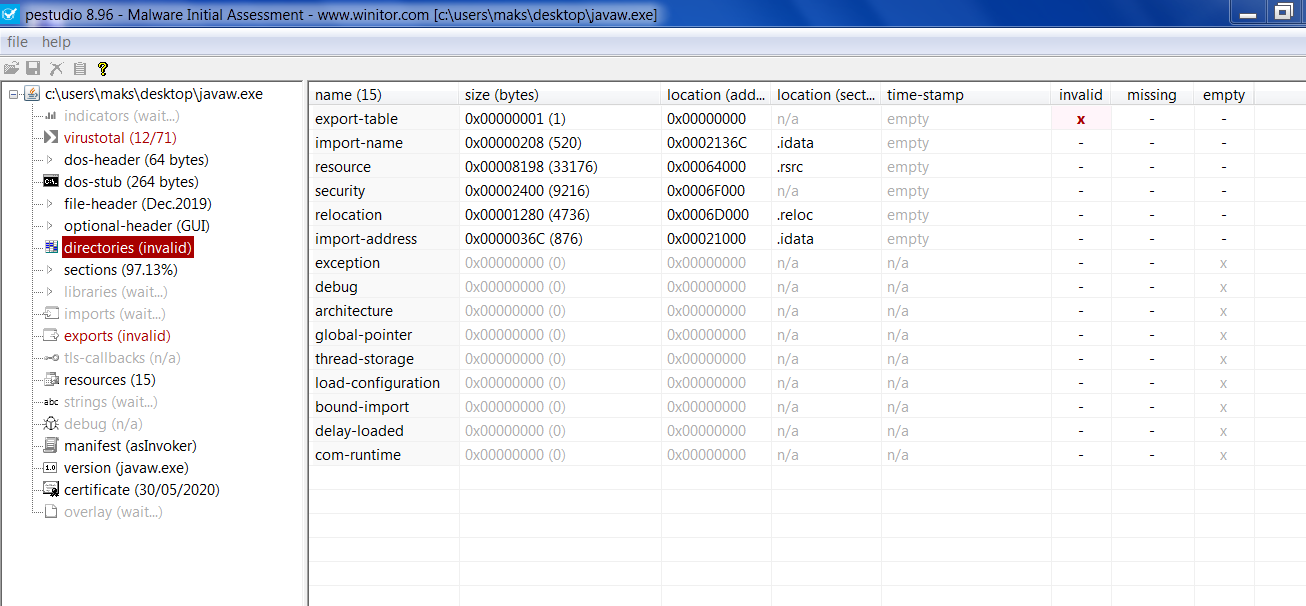Open the file menu
The image size is (1306, 606).
click(x=18, y=42)
